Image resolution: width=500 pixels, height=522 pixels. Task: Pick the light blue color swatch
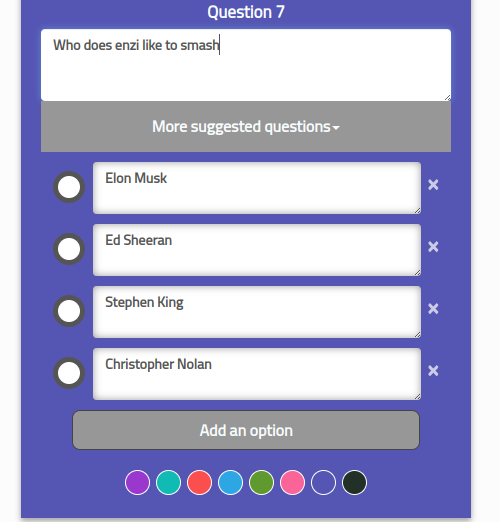pos(230,482)
